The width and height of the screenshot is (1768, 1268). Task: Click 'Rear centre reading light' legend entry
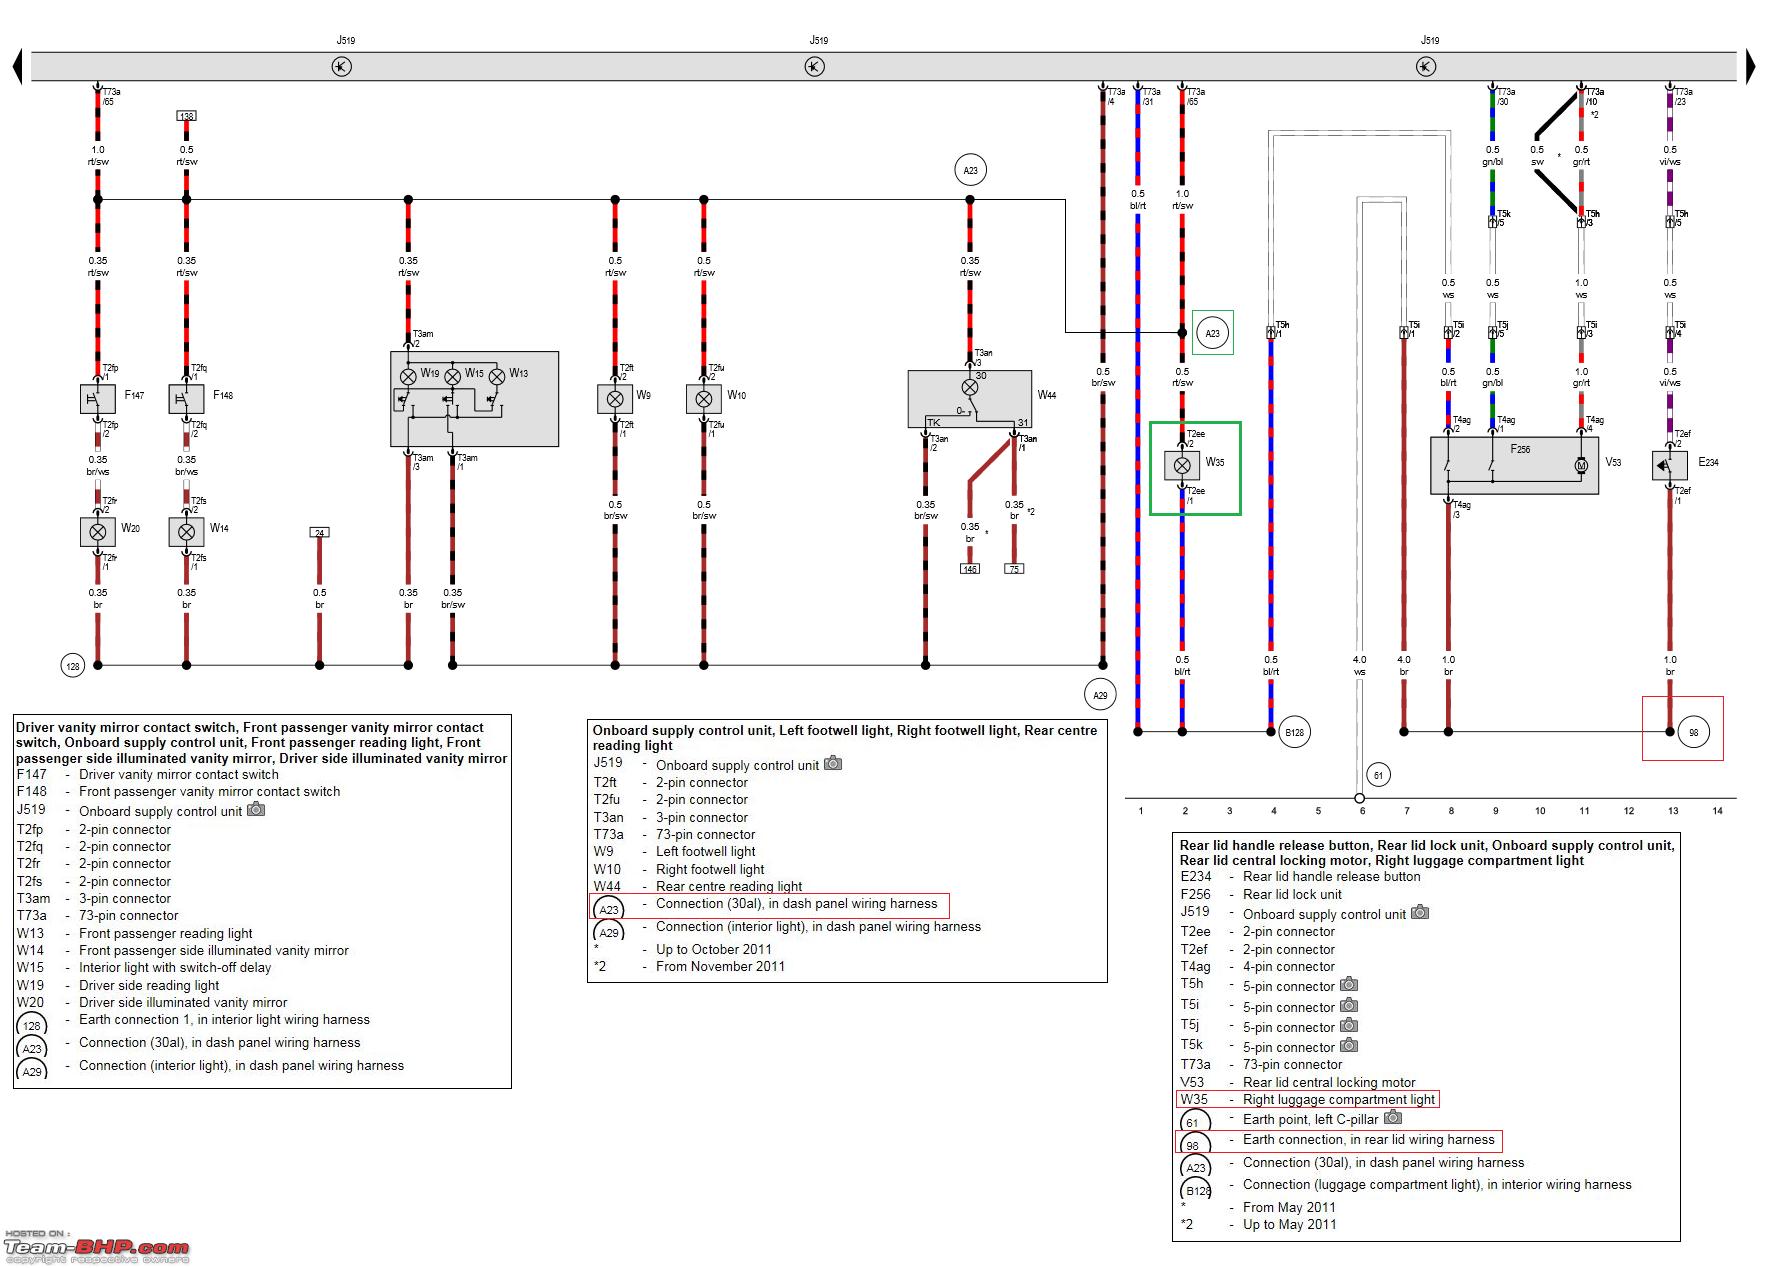(x=729, y=886)
